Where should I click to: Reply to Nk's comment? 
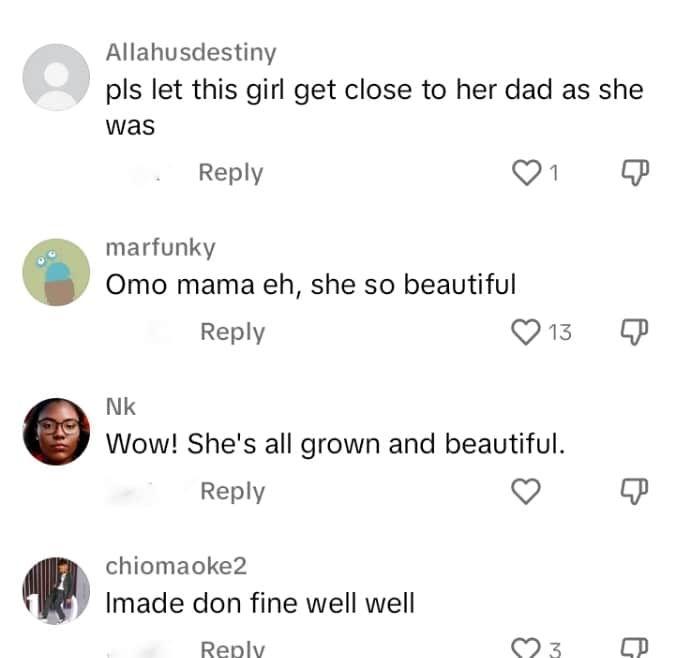(232, 491)
